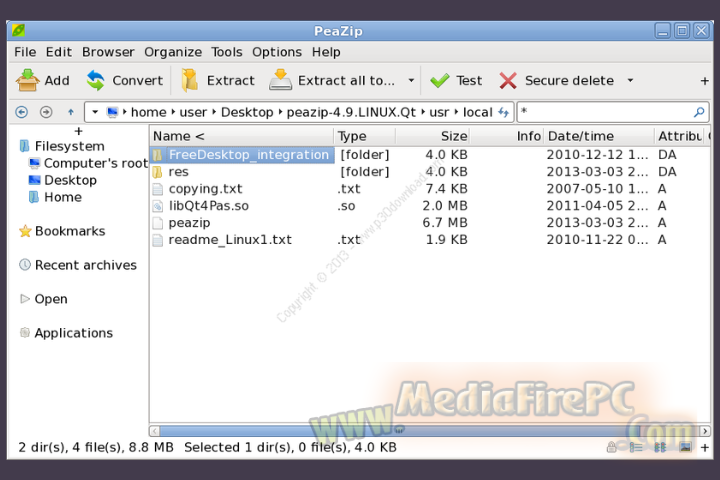Open the Organize menu
This screenshot has width=720, height=480.
(x=173, y=52)
